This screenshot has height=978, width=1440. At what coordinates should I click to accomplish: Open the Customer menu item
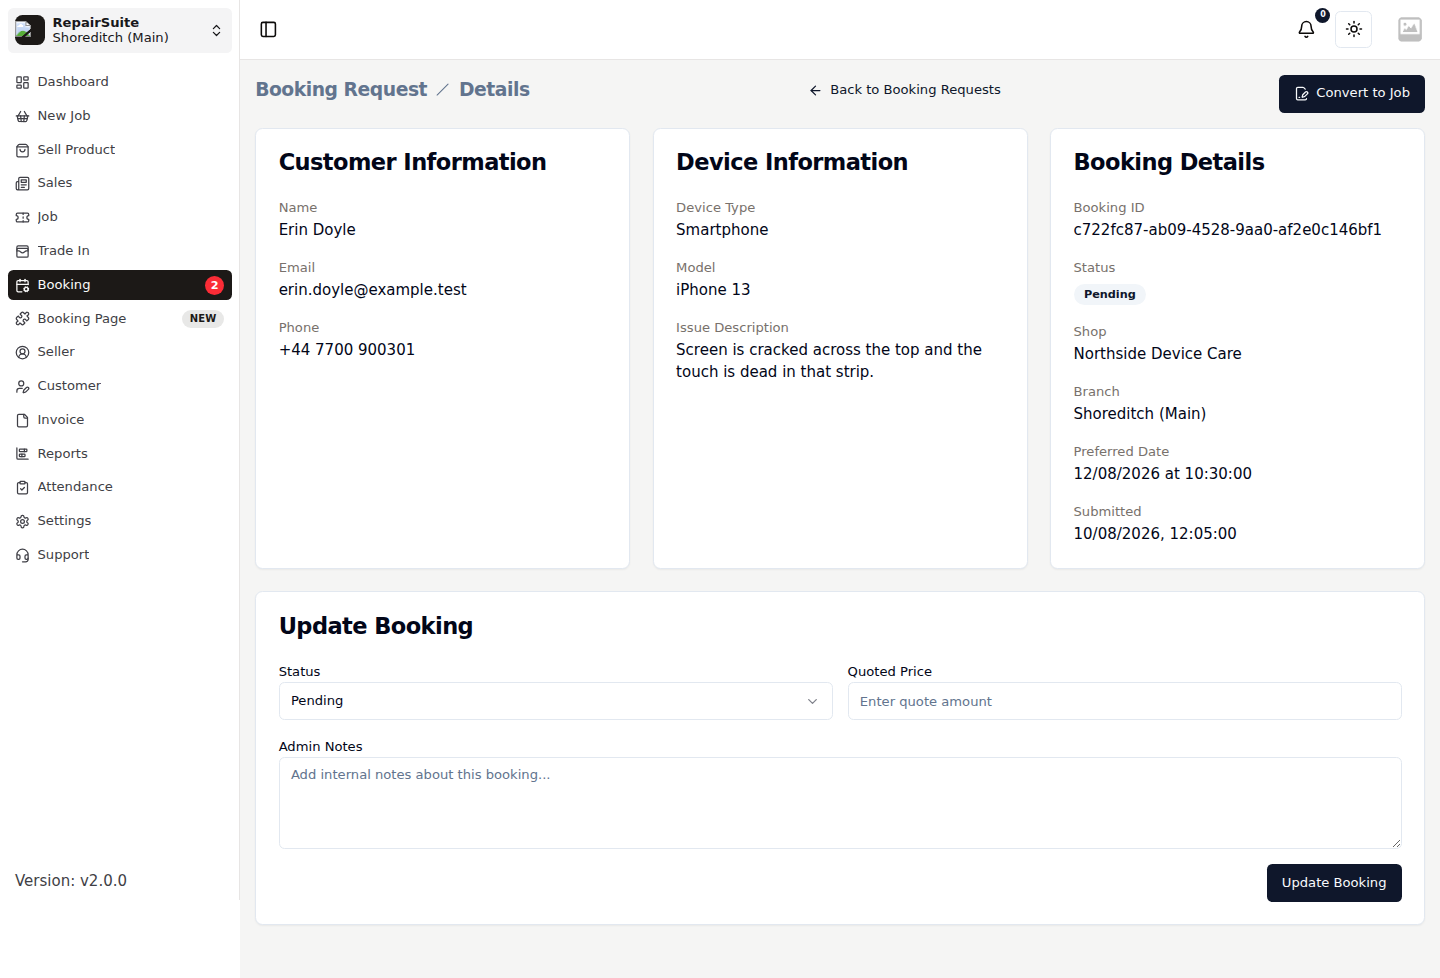pyautogui.click(x=120, y=386)
